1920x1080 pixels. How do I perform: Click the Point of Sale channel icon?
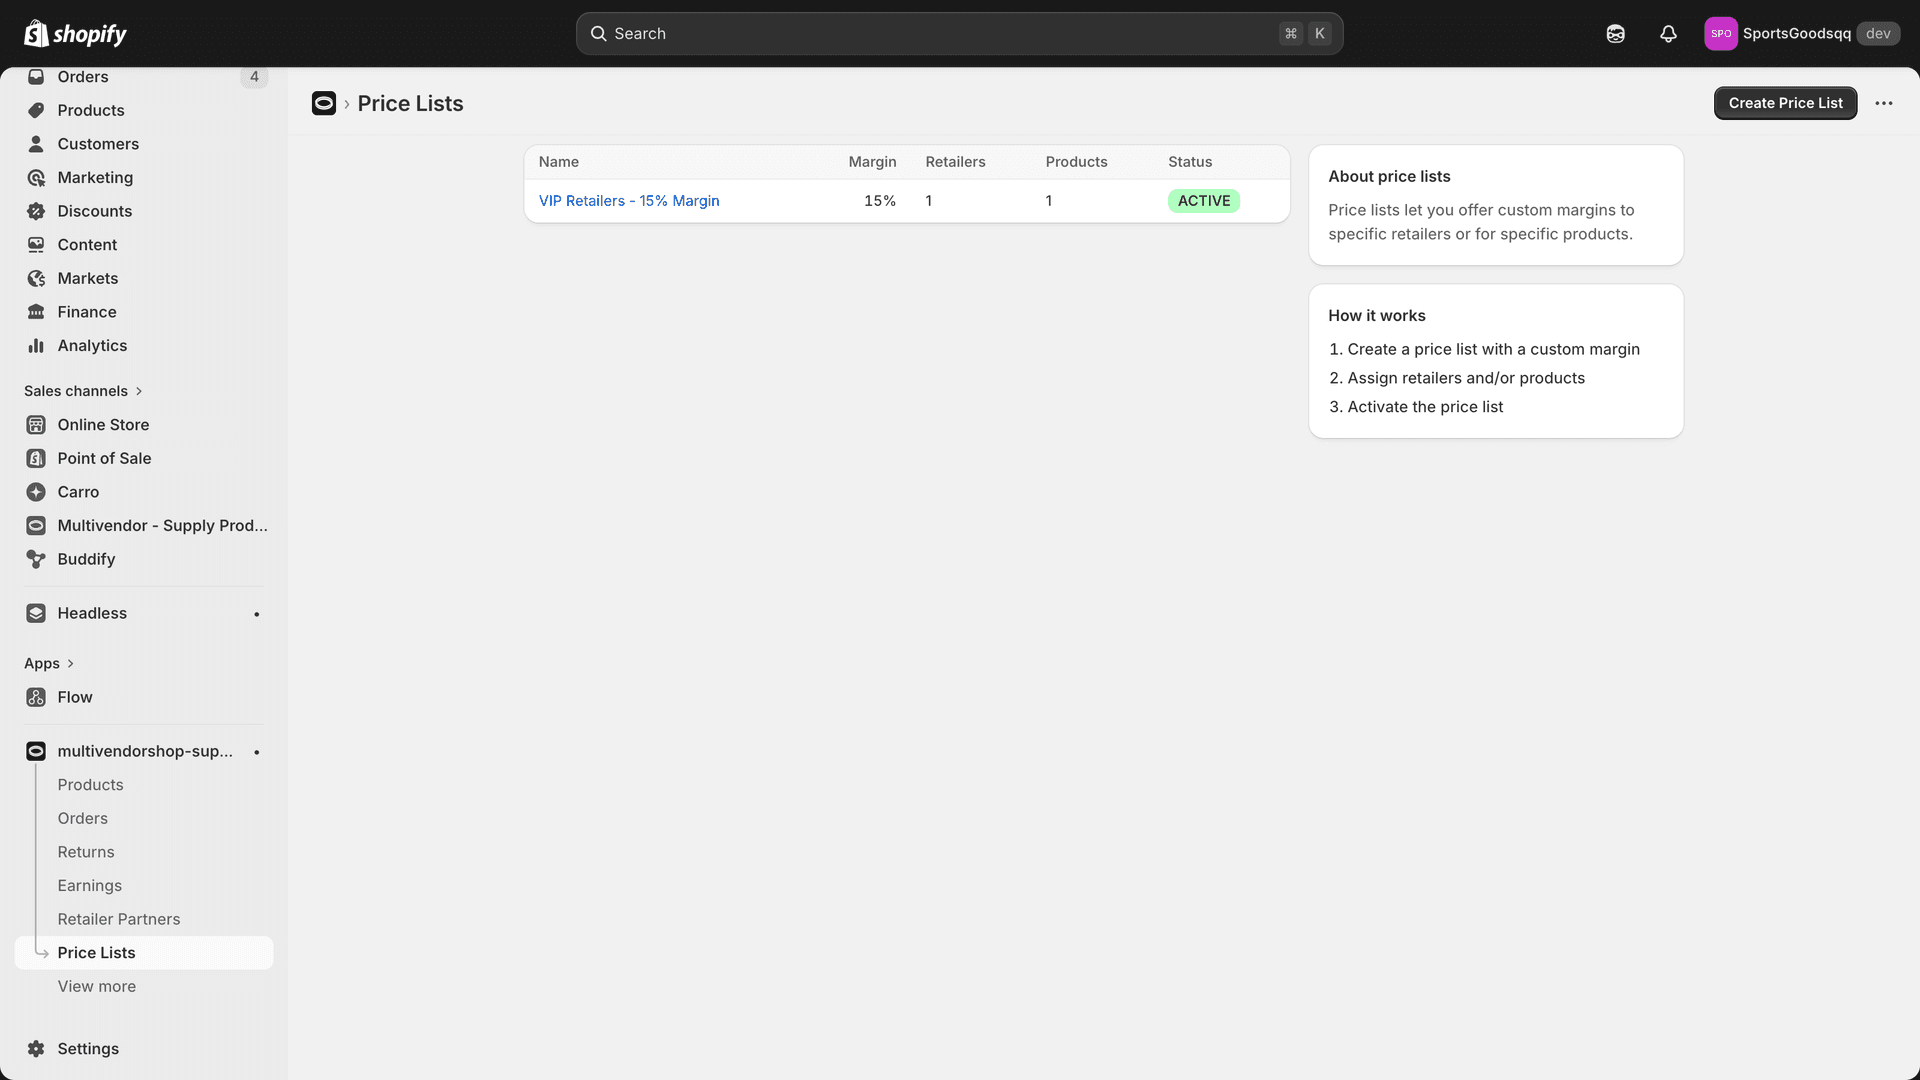pos(36,458)
